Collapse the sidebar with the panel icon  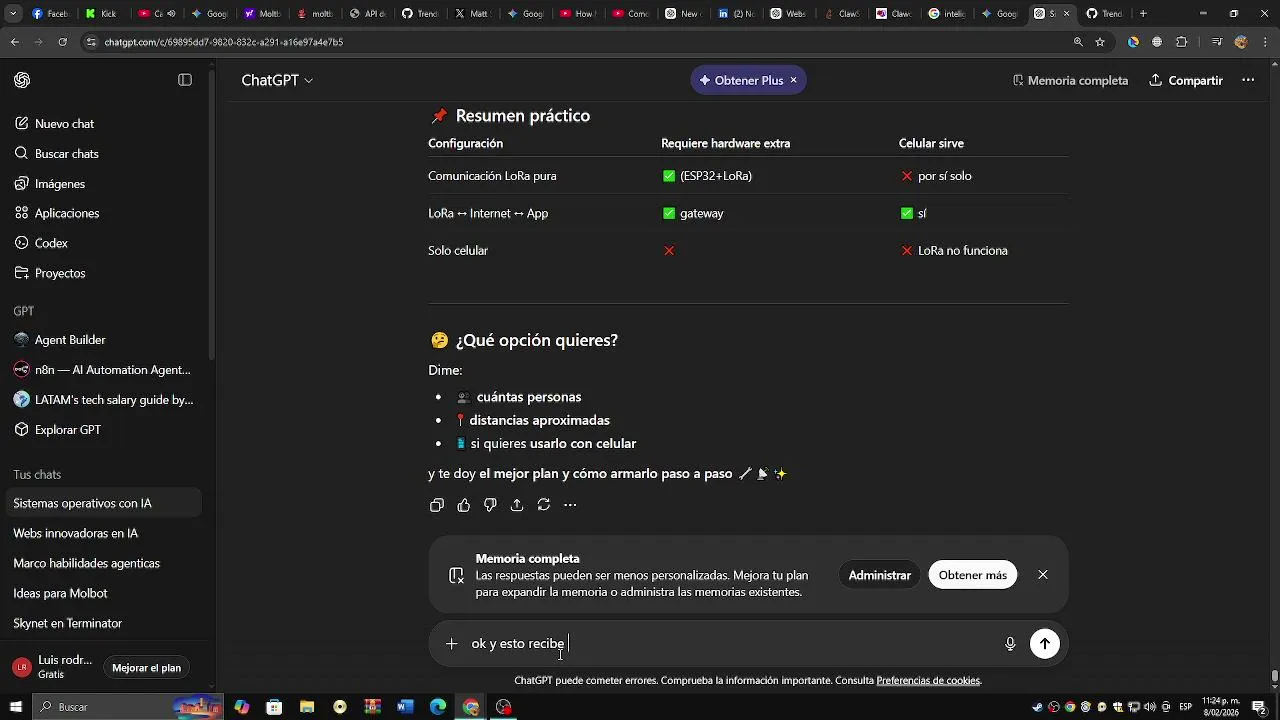click(x=185, y=80)
